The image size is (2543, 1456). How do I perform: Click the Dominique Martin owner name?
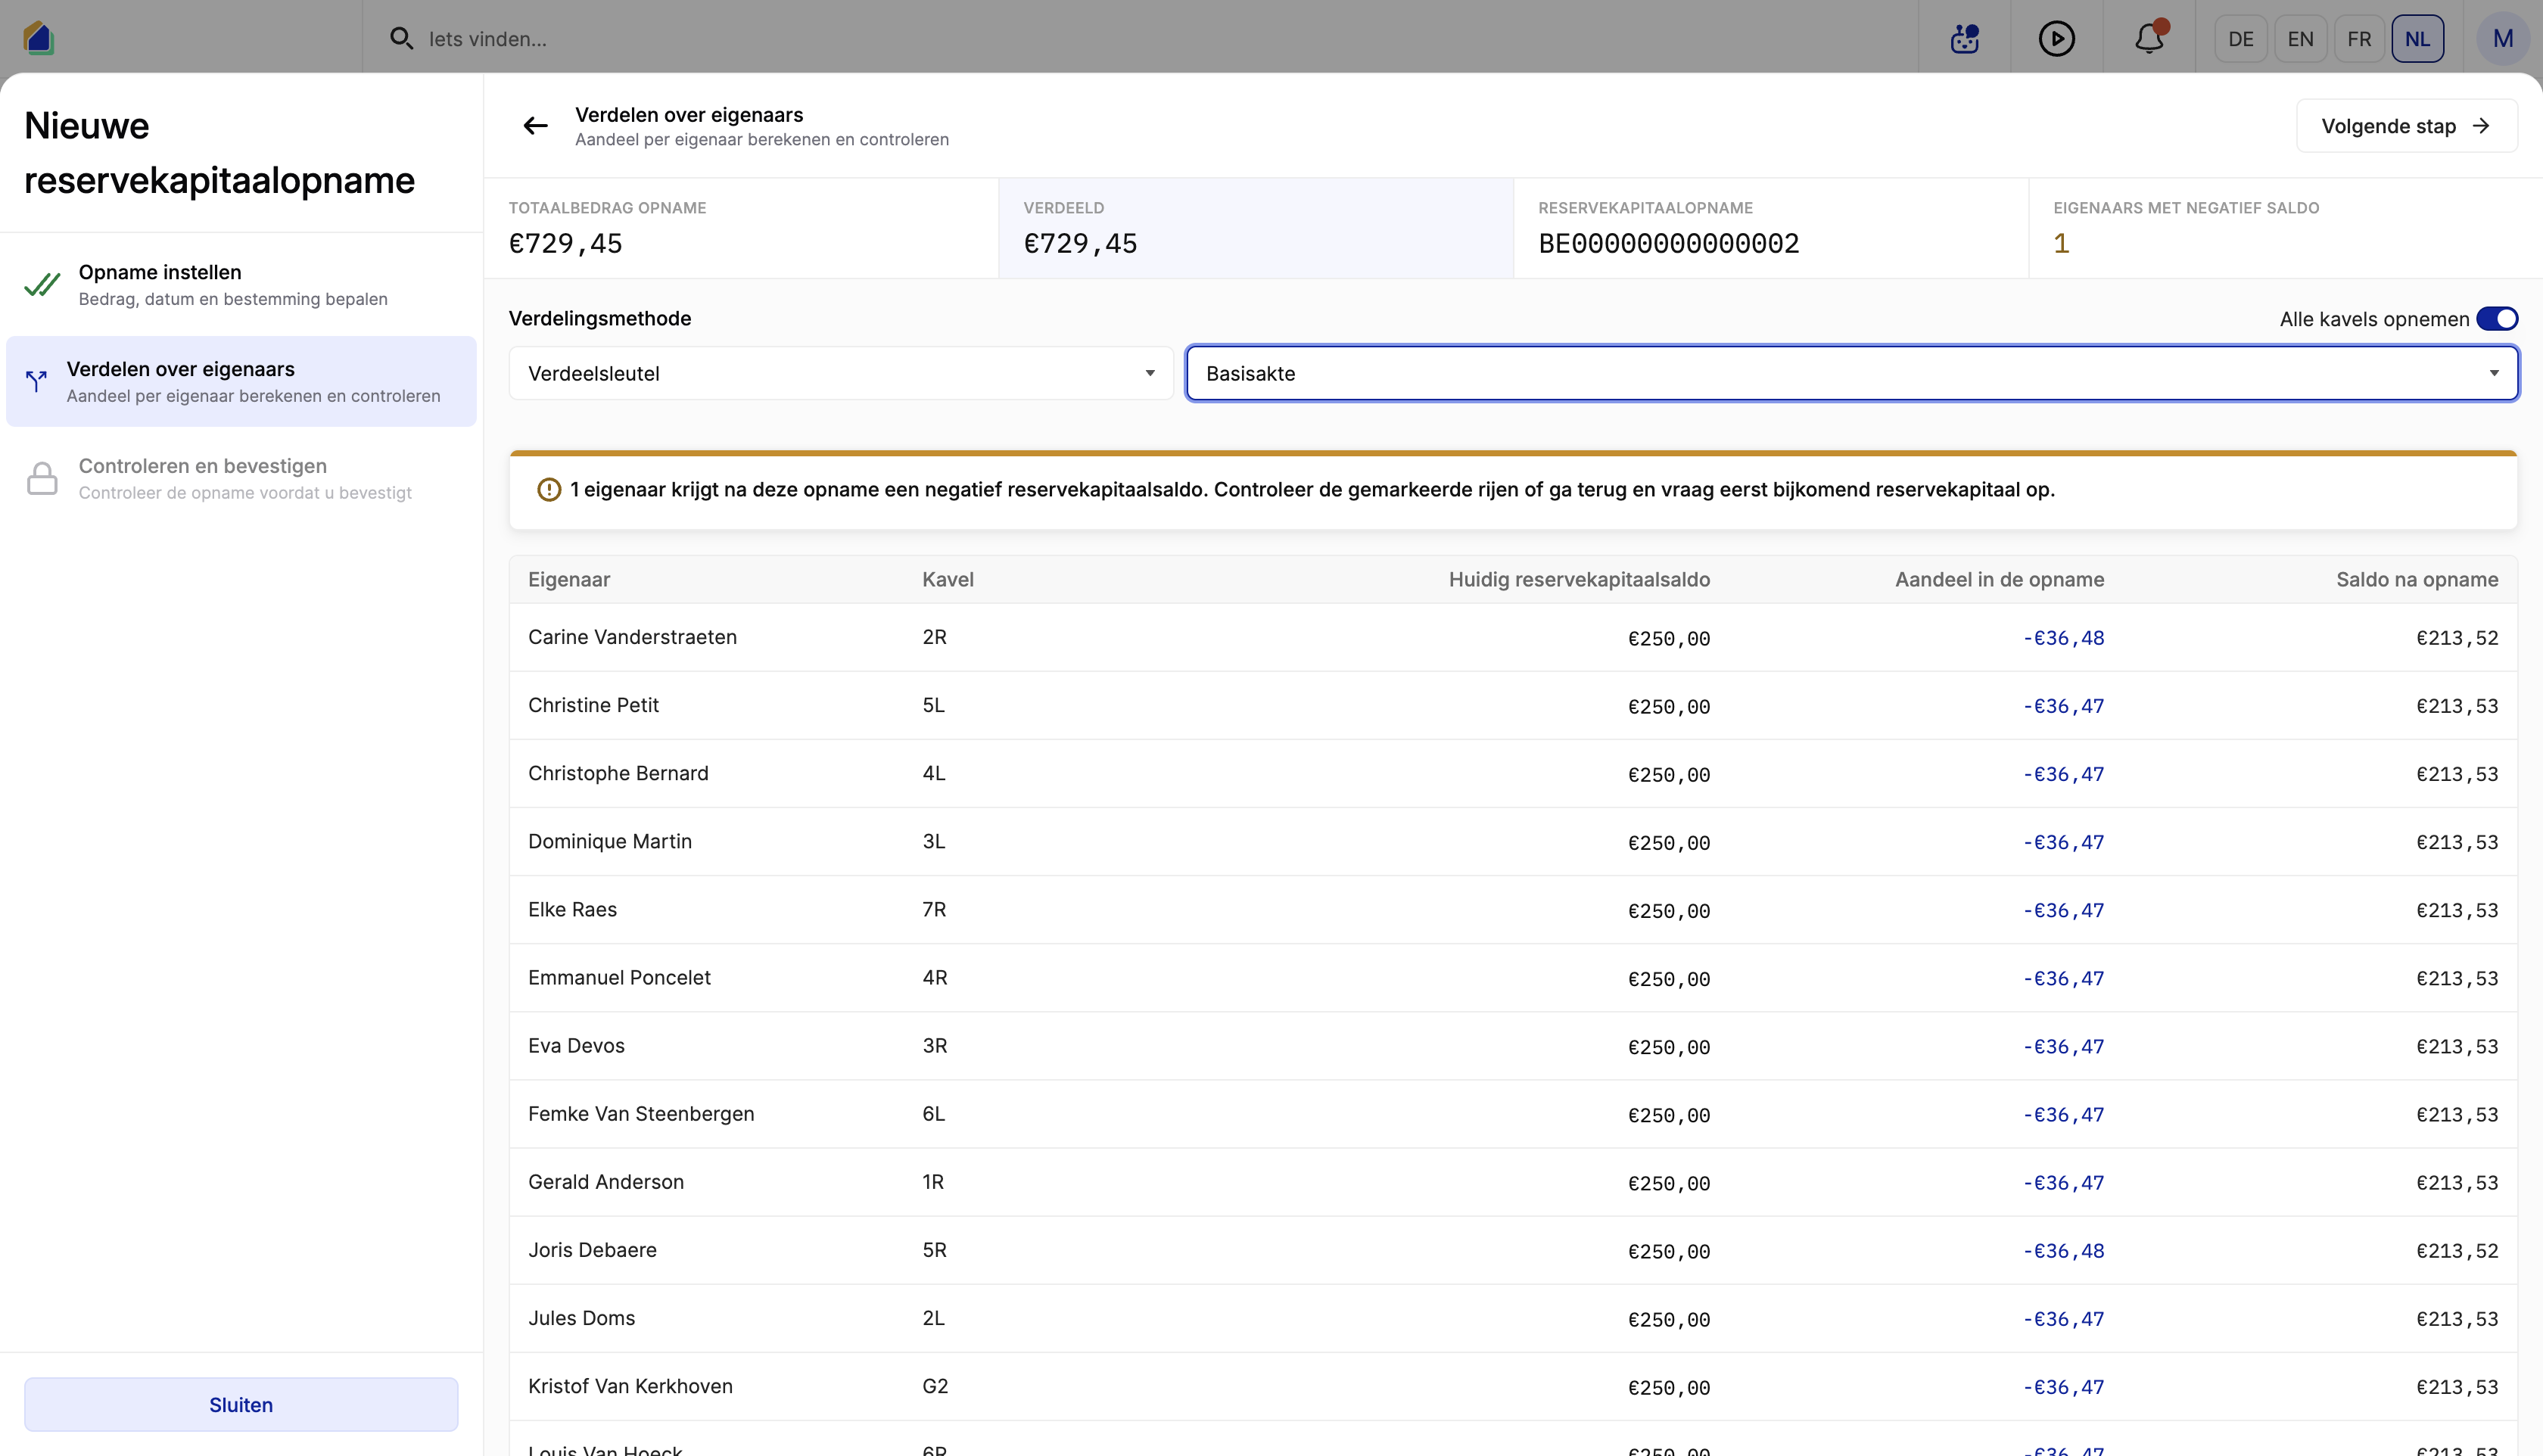(610, 841)
